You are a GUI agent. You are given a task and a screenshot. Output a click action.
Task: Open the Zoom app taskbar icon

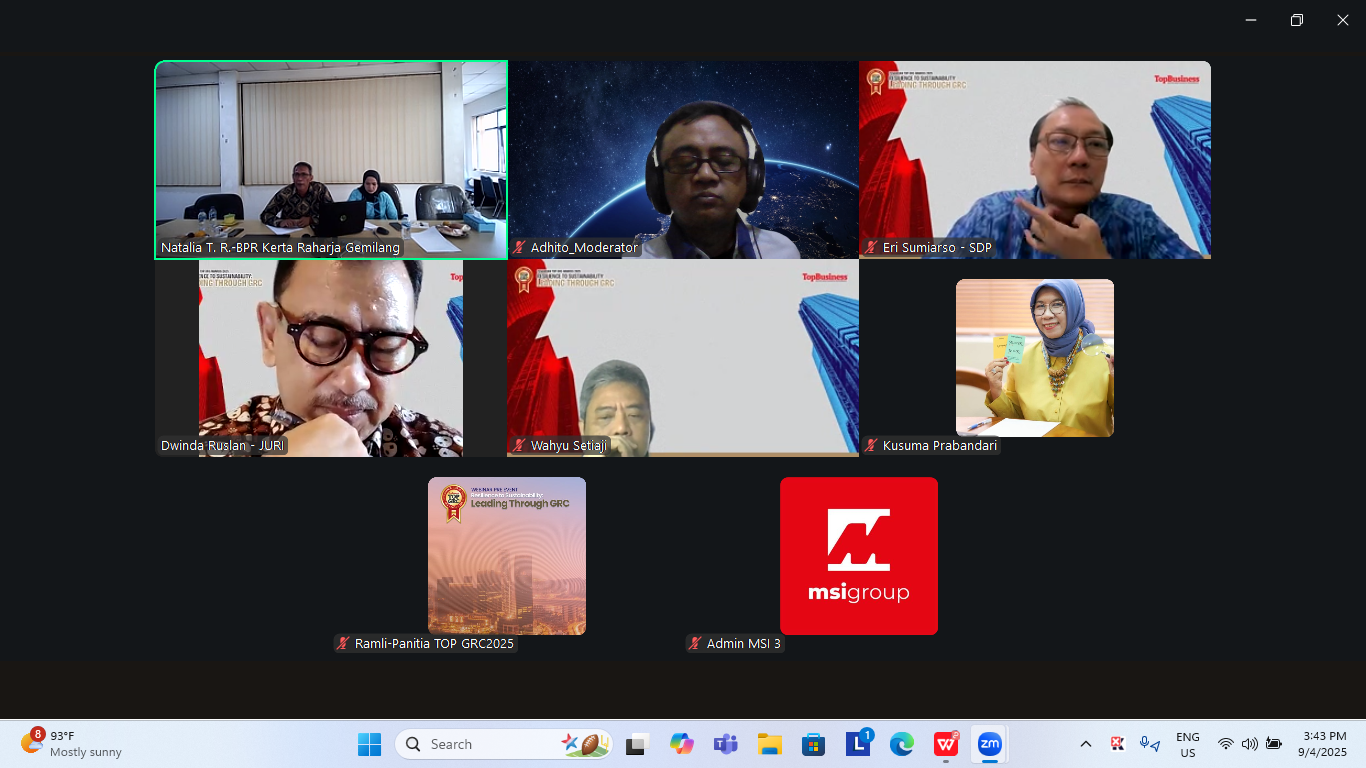click(989, 744)
